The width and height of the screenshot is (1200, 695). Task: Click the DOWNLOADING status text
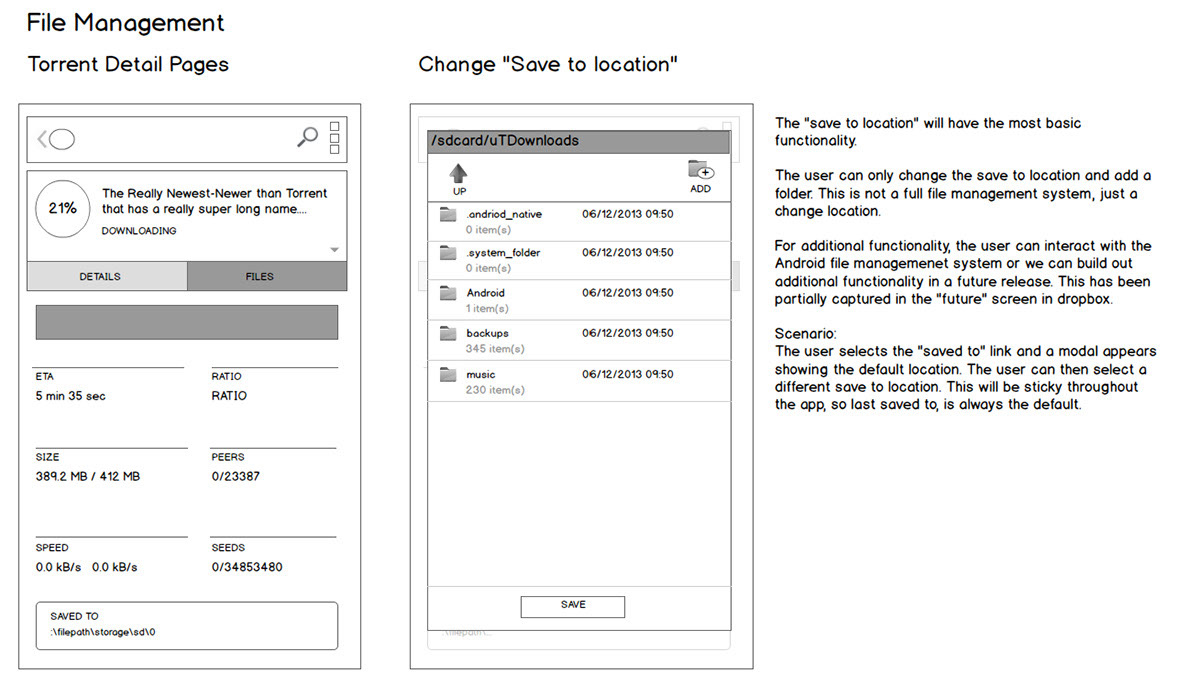(139, 231)
